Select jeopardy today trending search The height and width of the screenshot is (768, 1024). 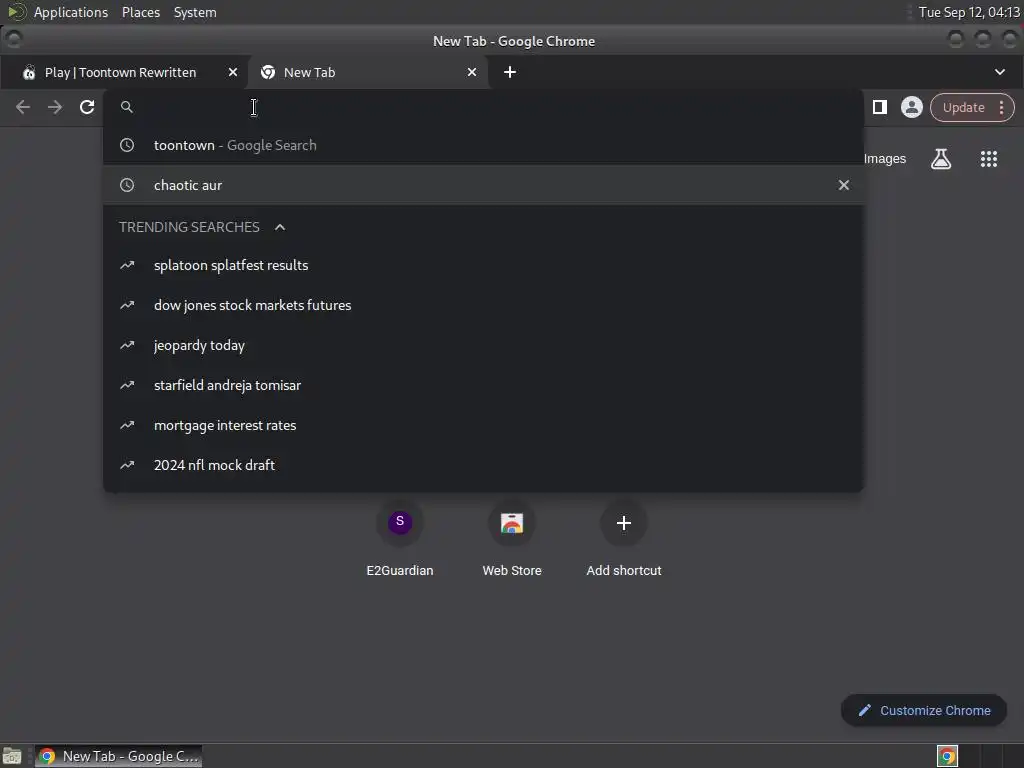point(483,345)
